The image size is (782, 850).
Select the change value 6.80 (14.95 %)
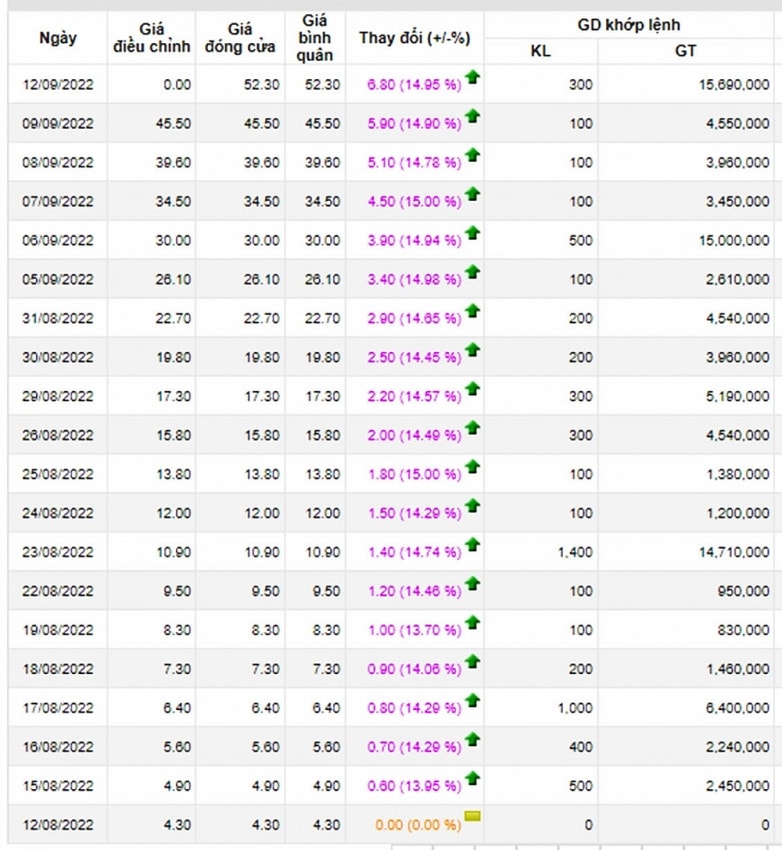(414, 85)
